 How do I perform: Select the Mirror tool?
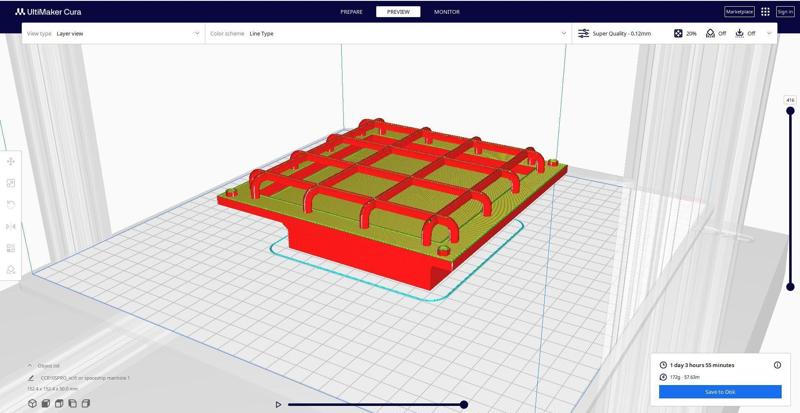pos(11,227)
